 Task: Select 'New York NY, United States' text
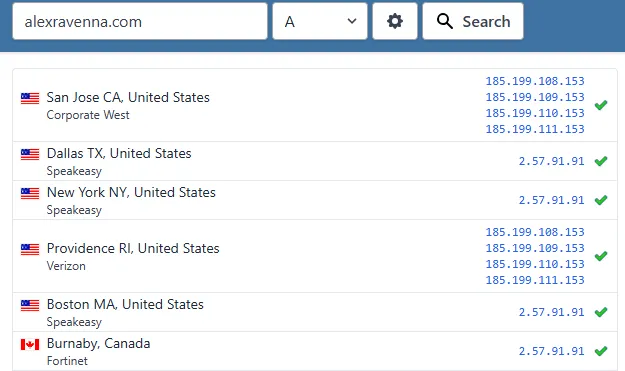[131, 192]
